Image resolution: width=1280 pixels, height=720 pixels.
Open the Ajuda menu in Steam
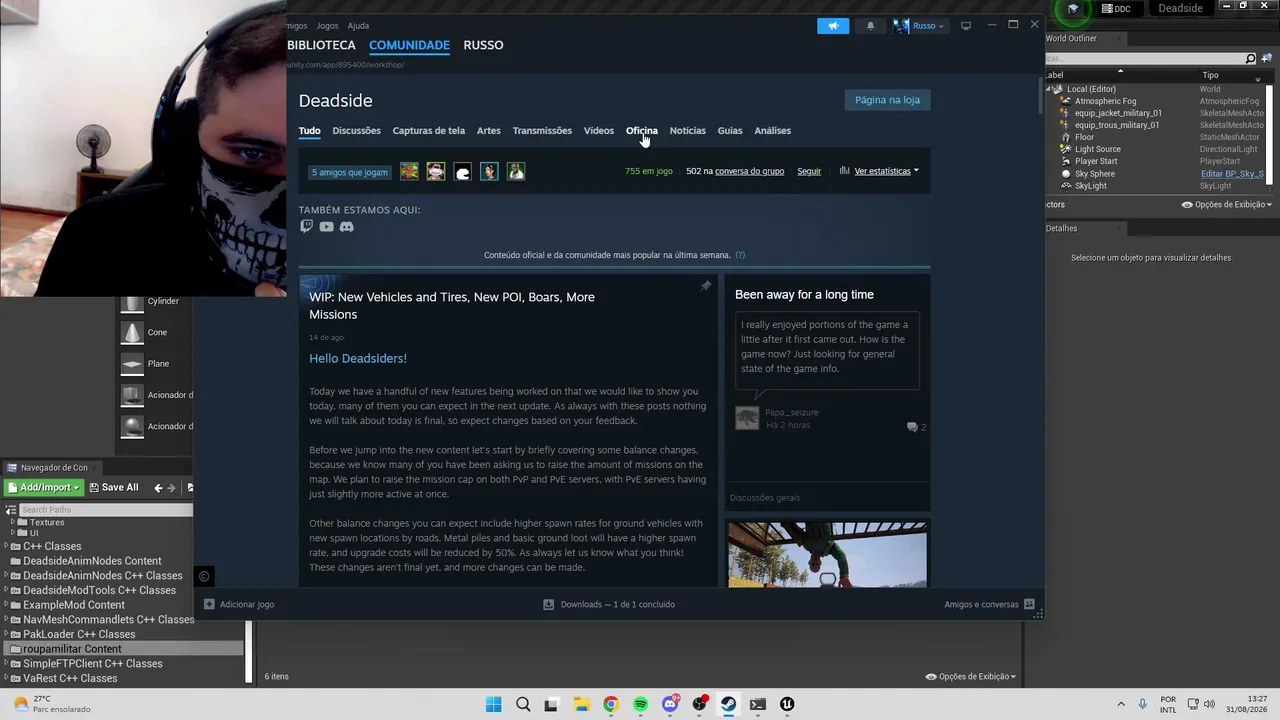[358, 26]
